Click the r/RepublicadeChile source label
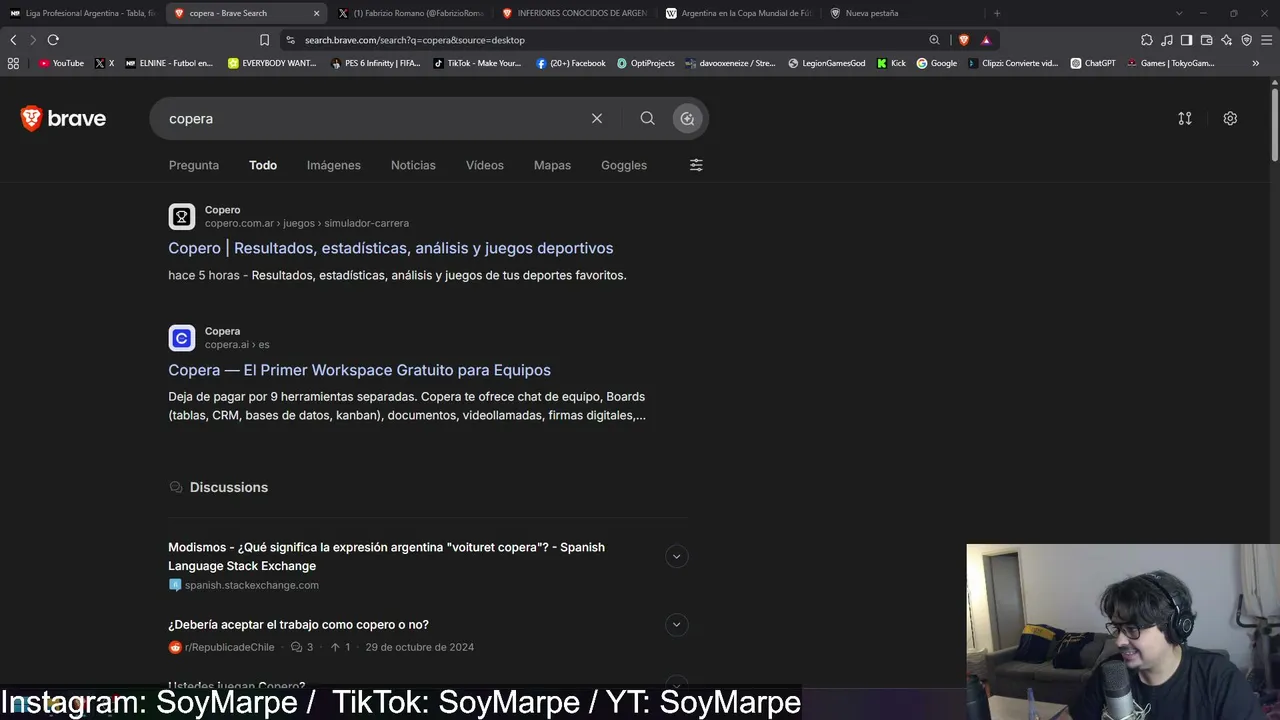Viewport: 1280px width, 720px height. (x=229, y=647)
